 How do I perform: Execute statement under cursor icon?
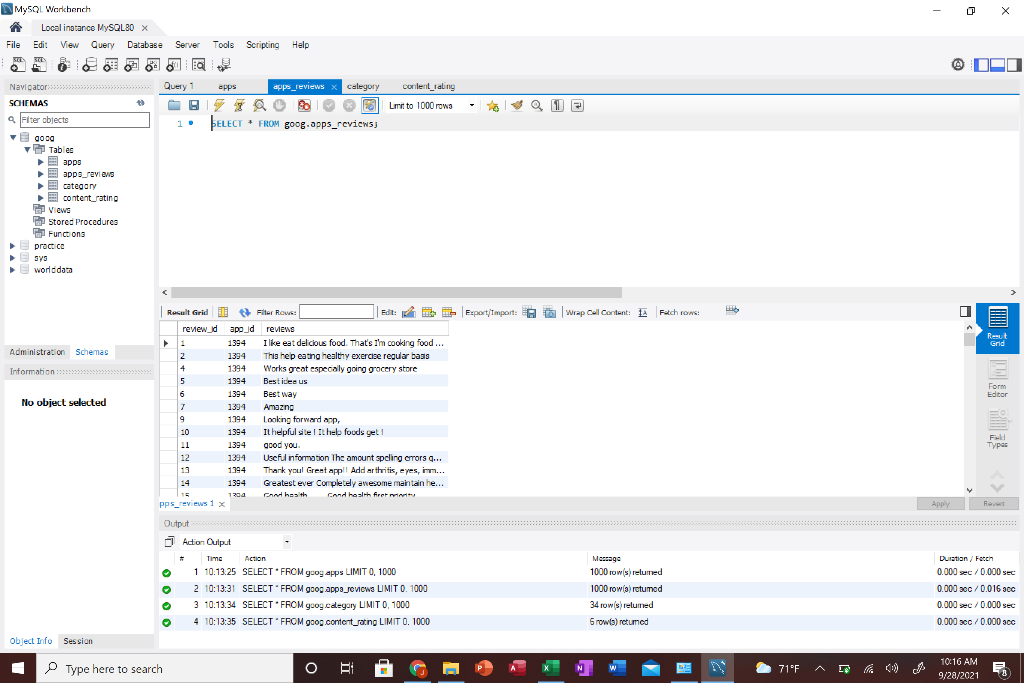click(240, 105)
